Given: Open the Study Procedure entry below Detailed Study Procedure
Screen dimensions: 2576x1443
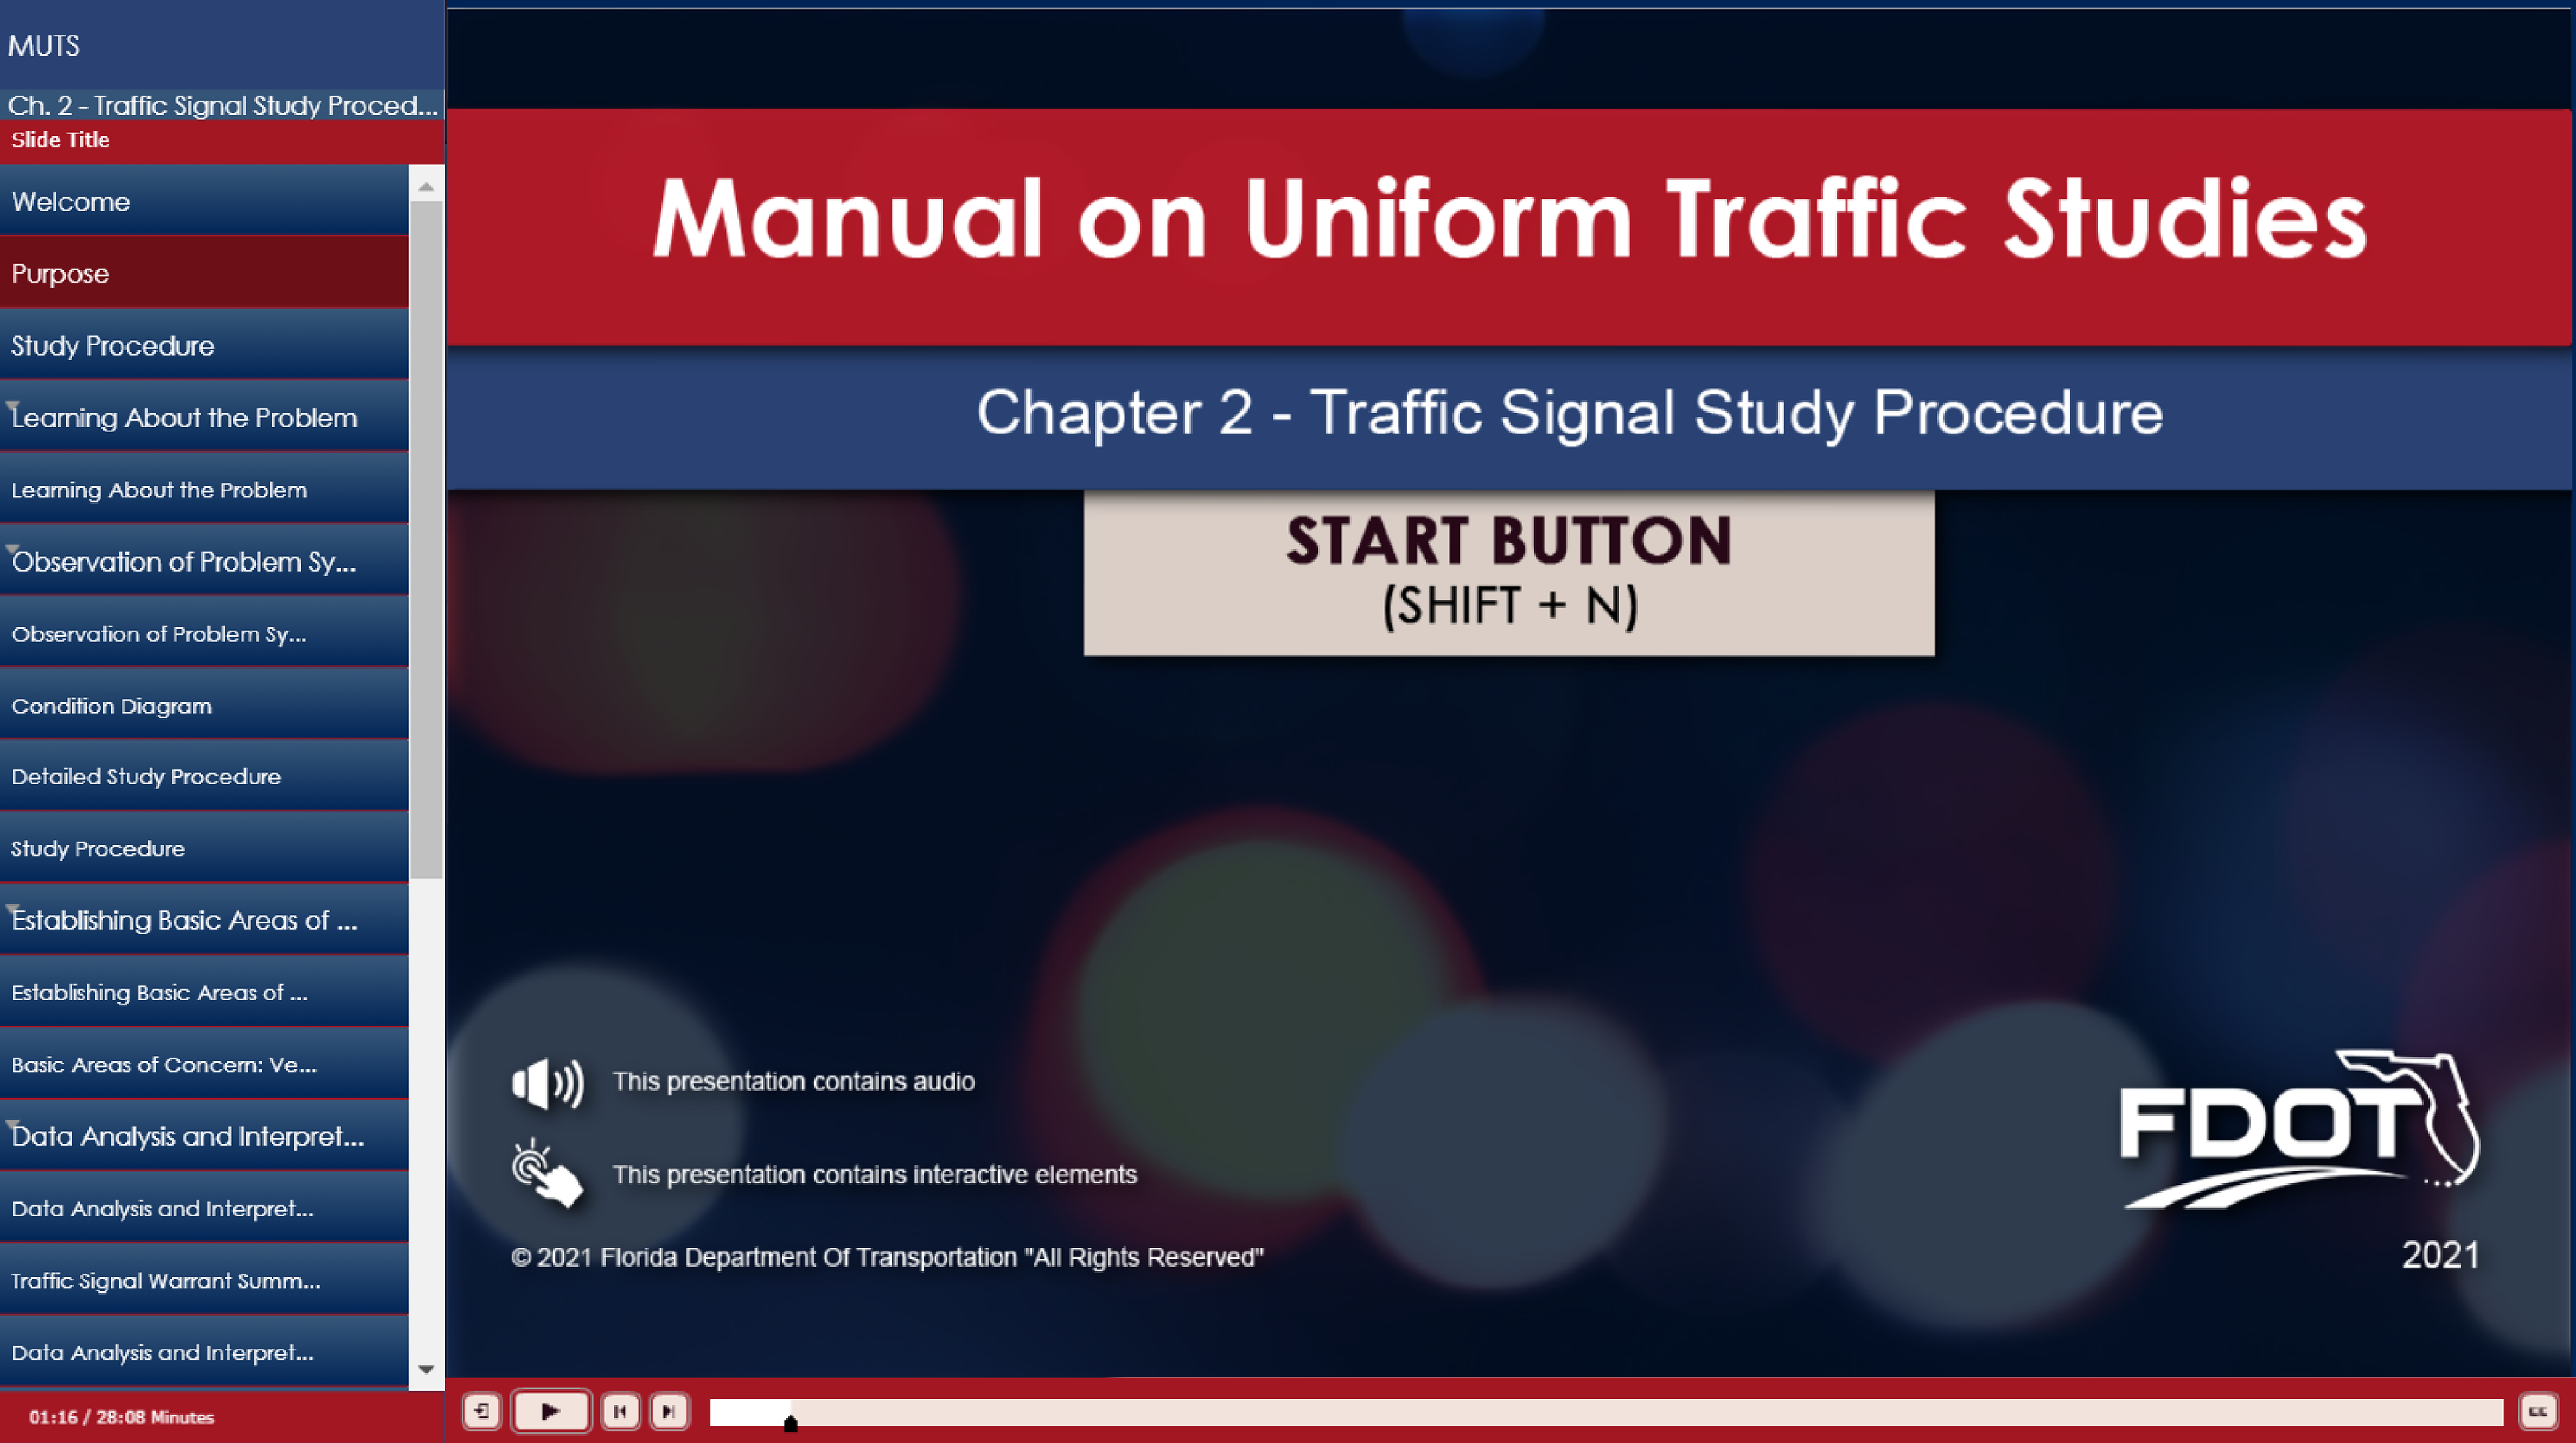Looking at the screenshot, I should pyautogui.click(x=204, y=848).
